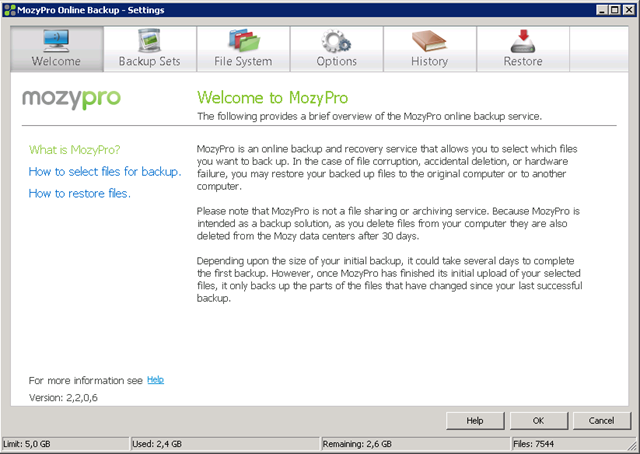640x454 pixels.
Task: Click the 'Welcome to MozyPro' heading
Action: (273, 98)
